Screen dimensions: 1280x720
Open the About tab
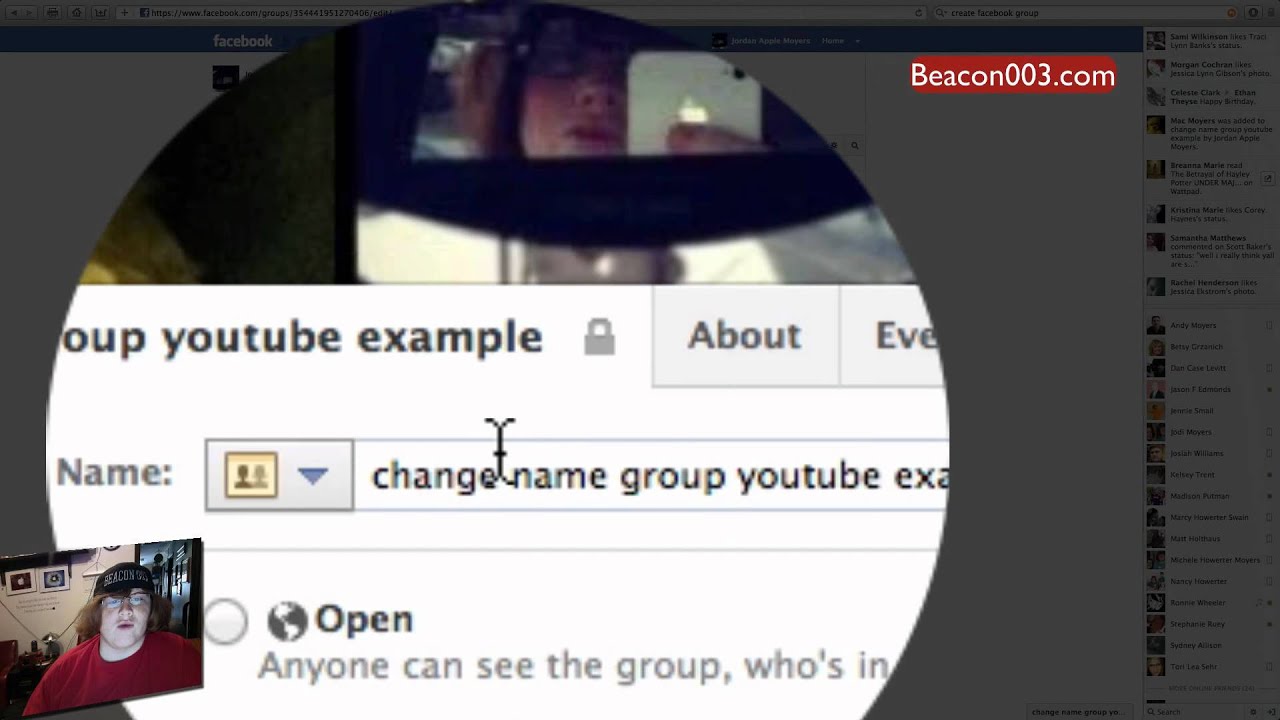pos(745,336)
